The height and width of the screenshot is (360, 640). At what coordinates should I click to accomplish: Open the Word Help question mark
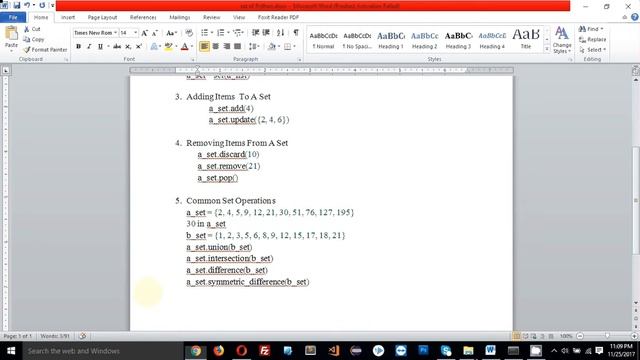(635, 17)
